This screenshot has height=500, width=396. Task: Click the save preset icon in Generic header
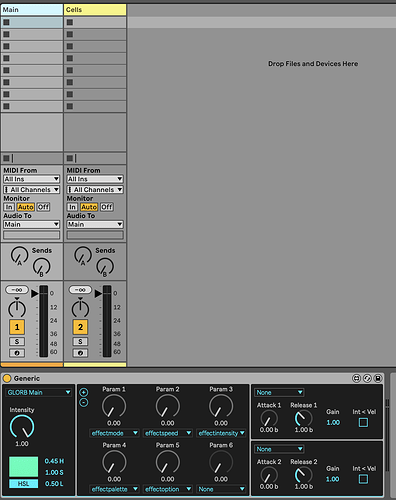[x=378, y=378]
